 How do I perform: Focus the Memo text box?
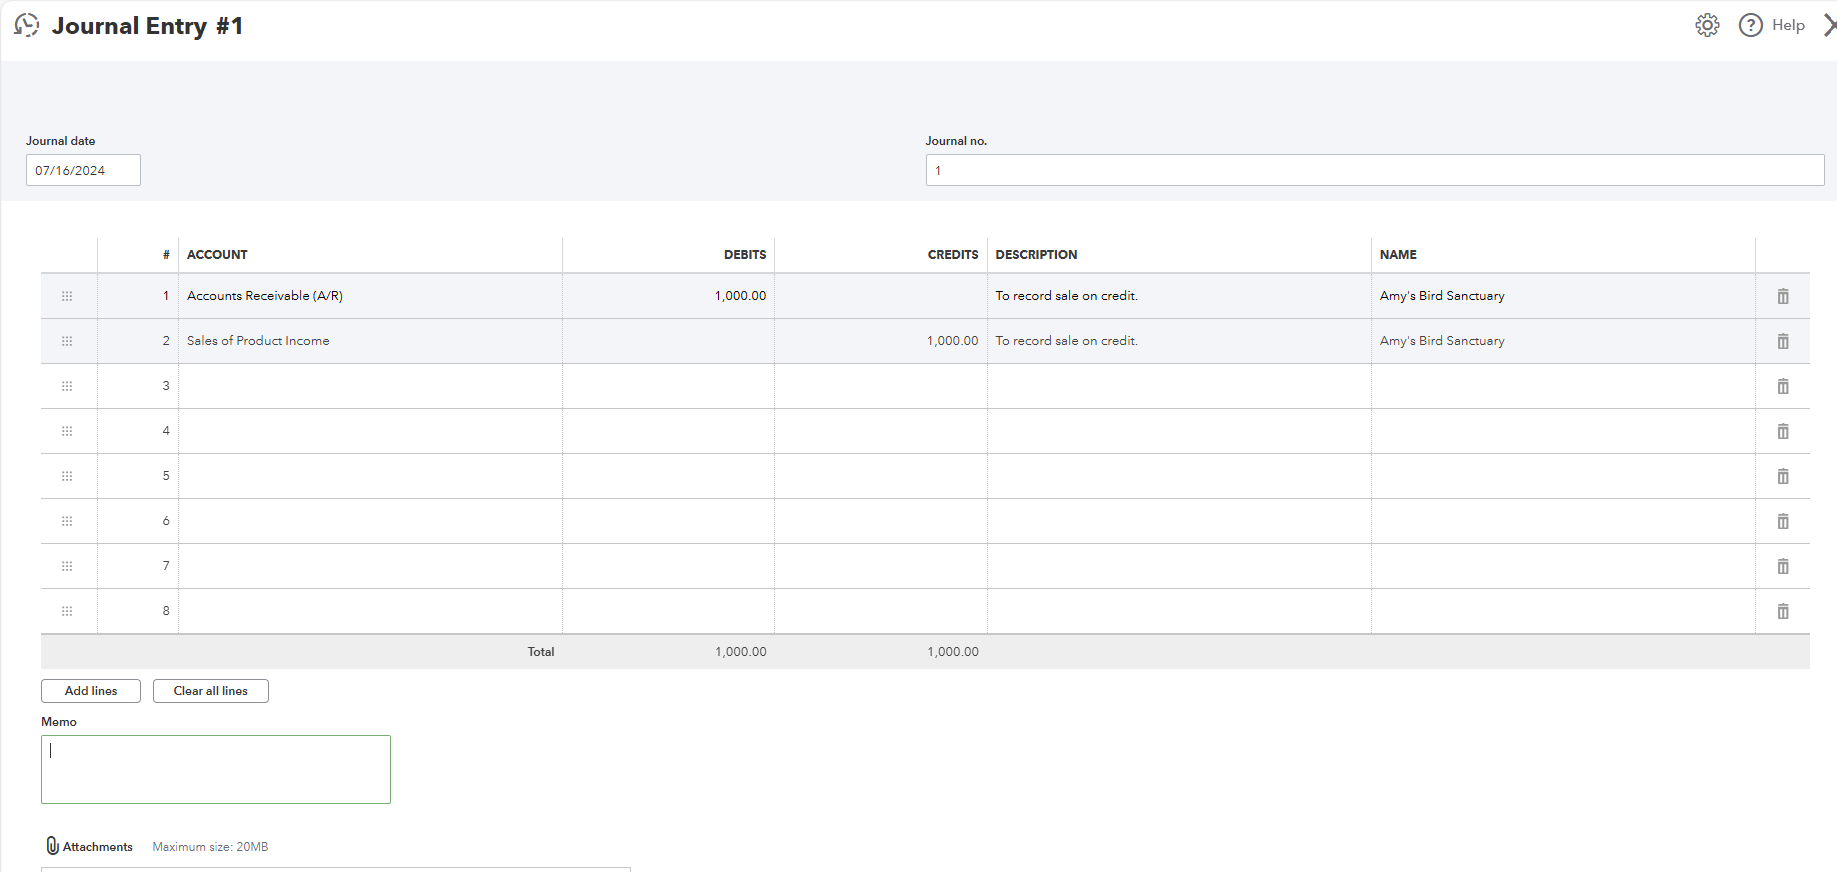(216, 769)
